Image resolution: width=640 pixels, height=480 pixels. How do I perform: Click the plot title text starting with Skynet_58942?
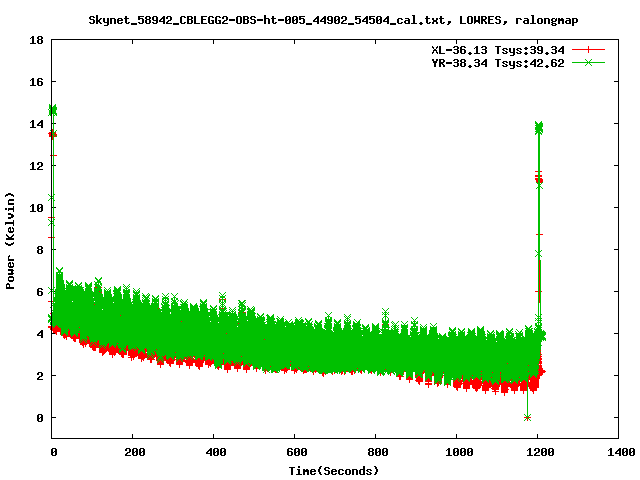click(x=333, y=20)
